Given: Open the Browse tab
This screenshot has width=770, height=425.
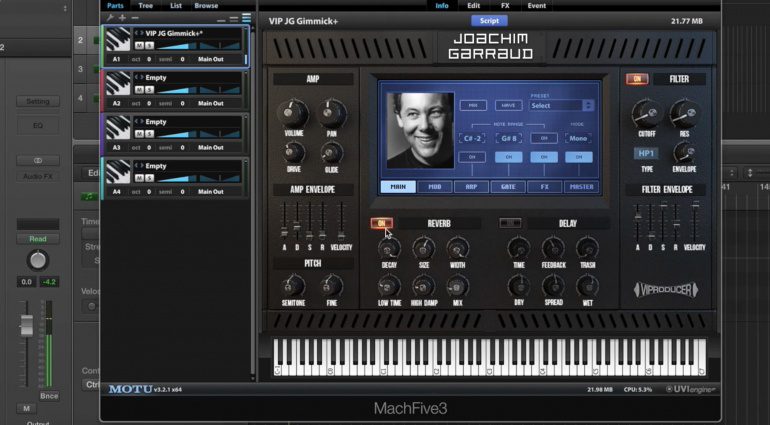Looking at the screenshot, I should (x=206, y=5).
